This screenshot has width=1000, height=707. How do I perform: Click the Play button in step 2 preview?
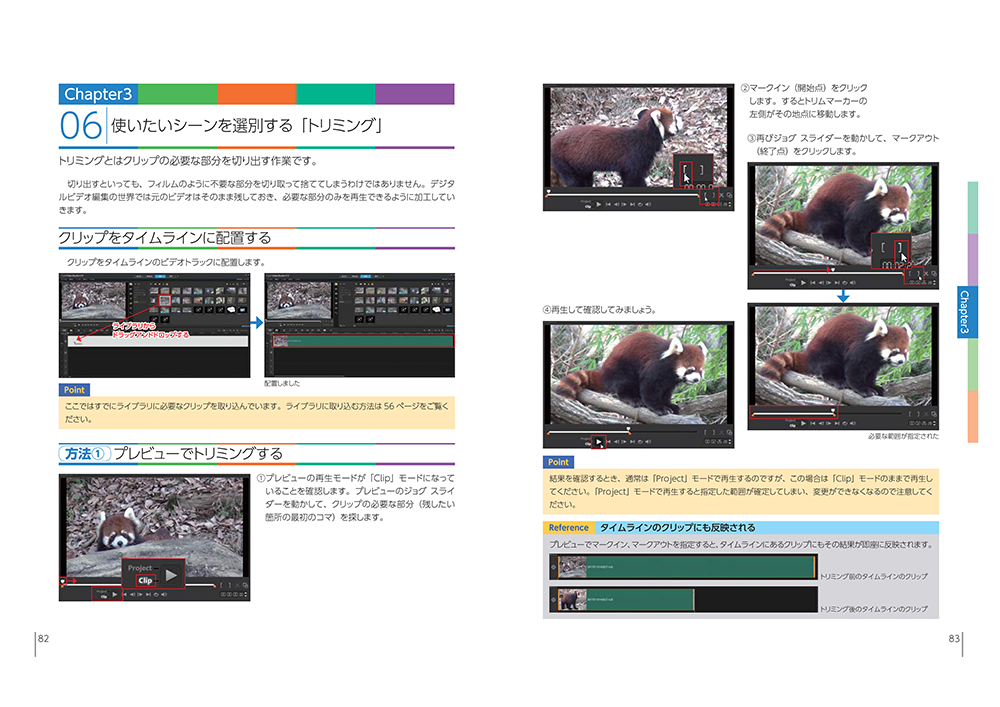[598, 204]
